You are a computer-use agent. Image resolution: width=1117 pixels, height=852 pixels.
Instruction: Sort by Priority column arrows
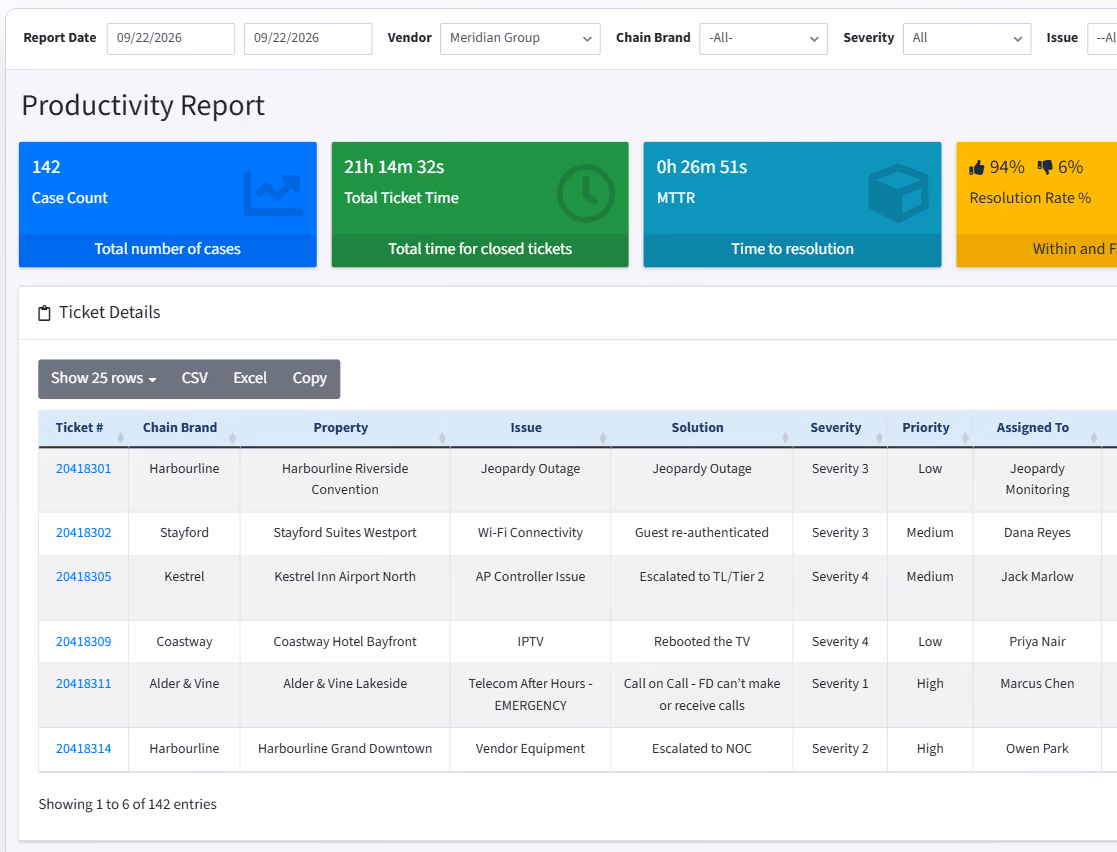(965, 437)
